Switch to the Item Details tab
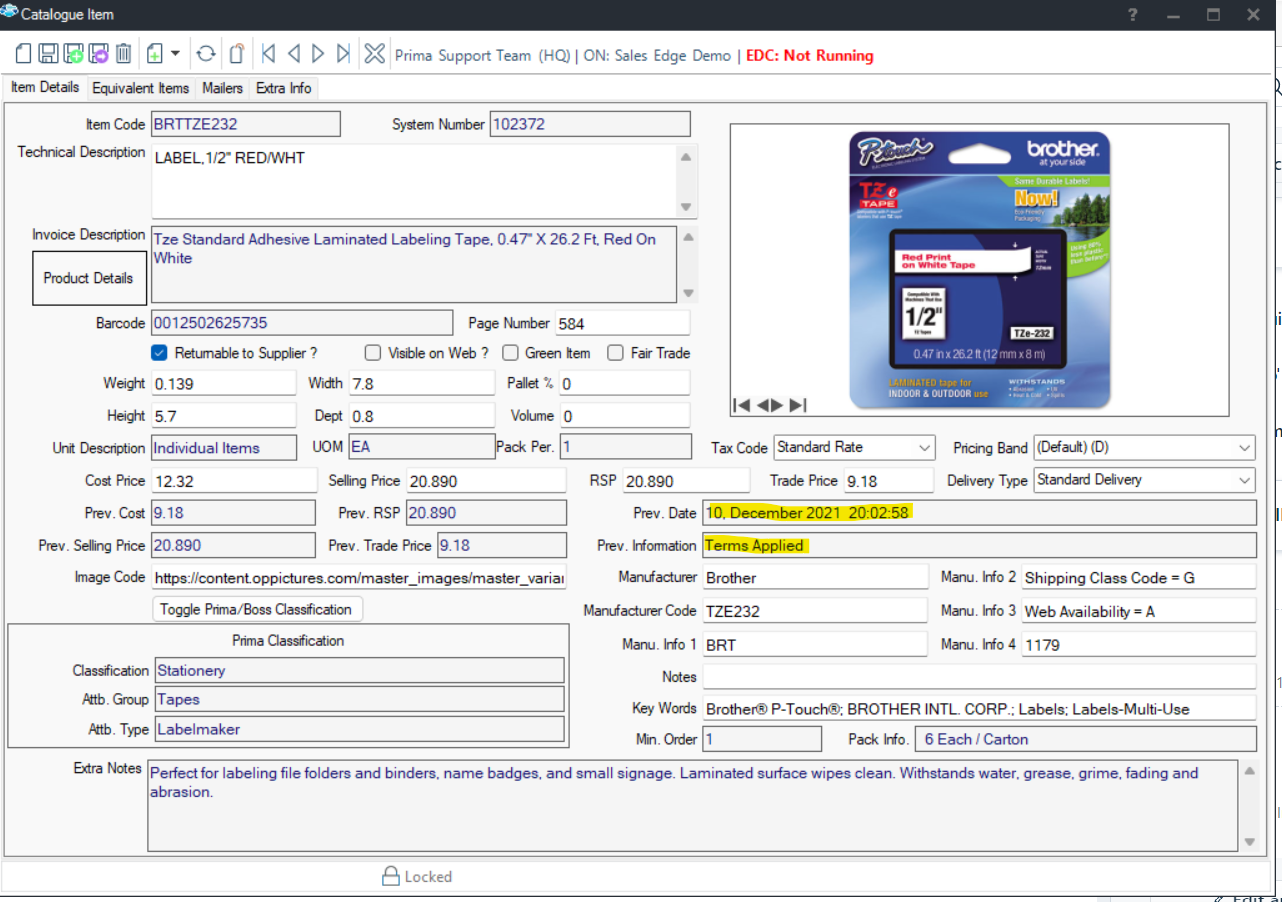Screen dimensions: 1282x902 [45, 87]
